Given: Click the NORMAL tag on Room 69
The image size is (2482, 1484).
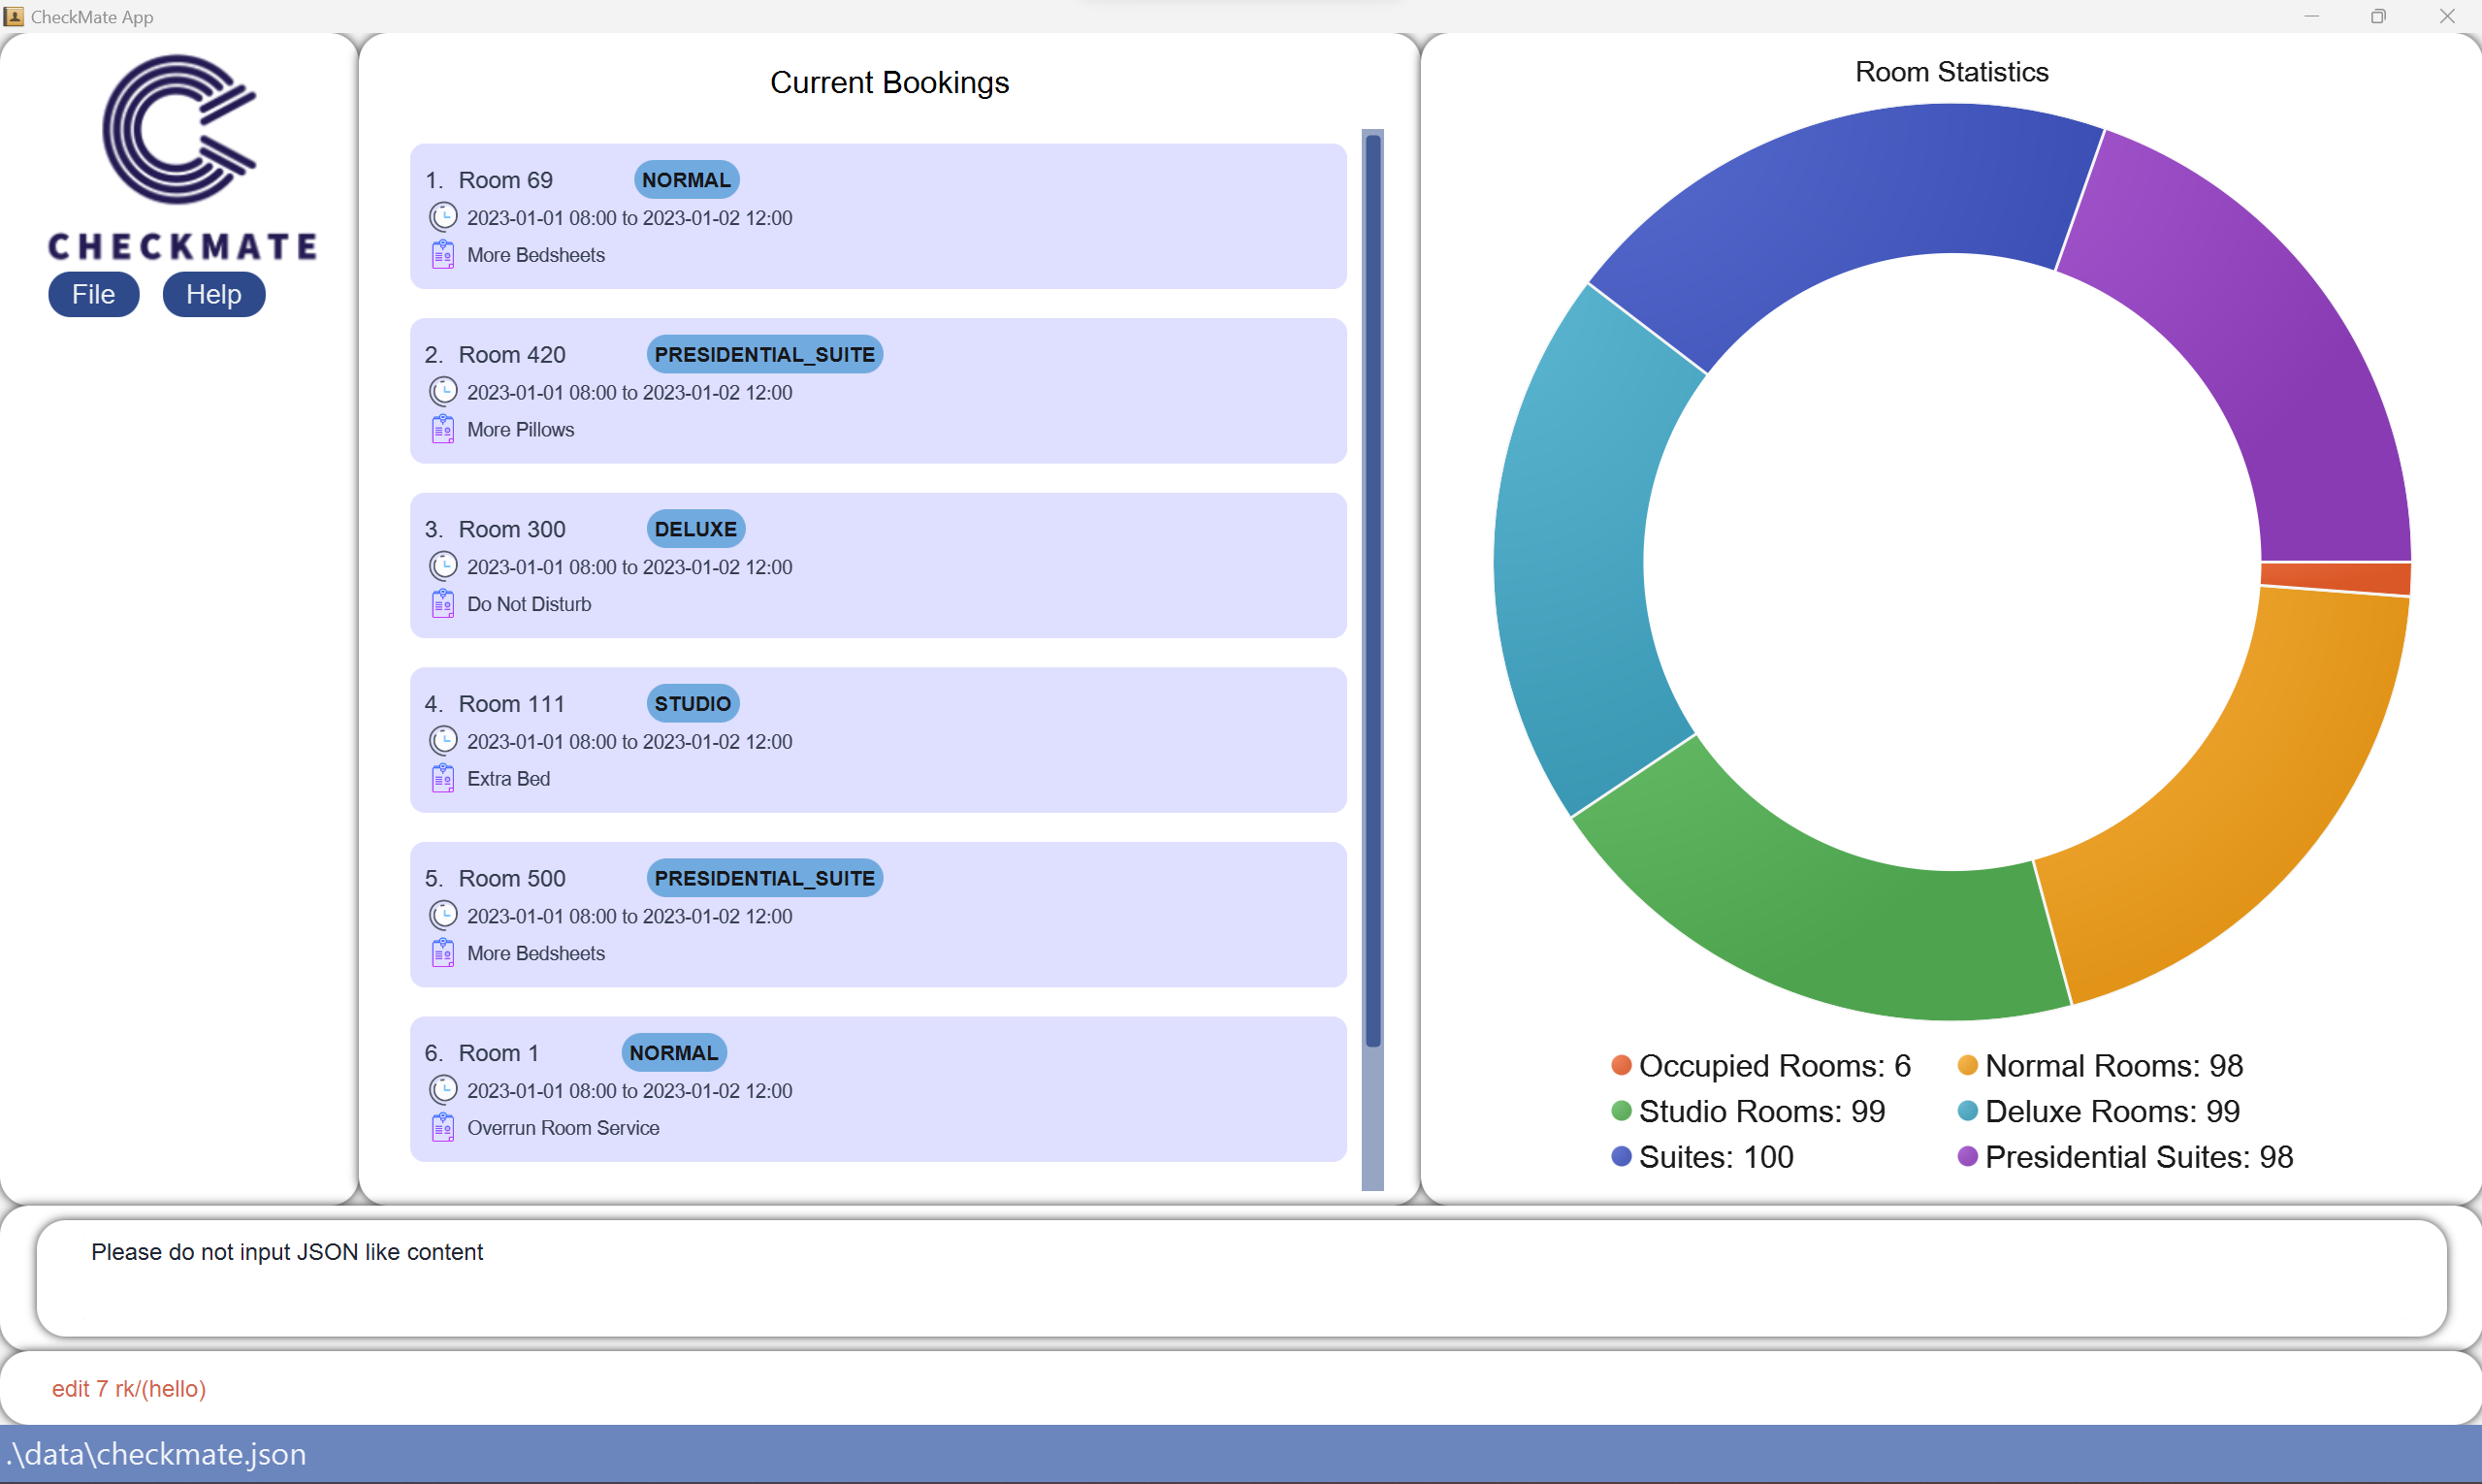Looking at the screenshot, I should (686, 180).
